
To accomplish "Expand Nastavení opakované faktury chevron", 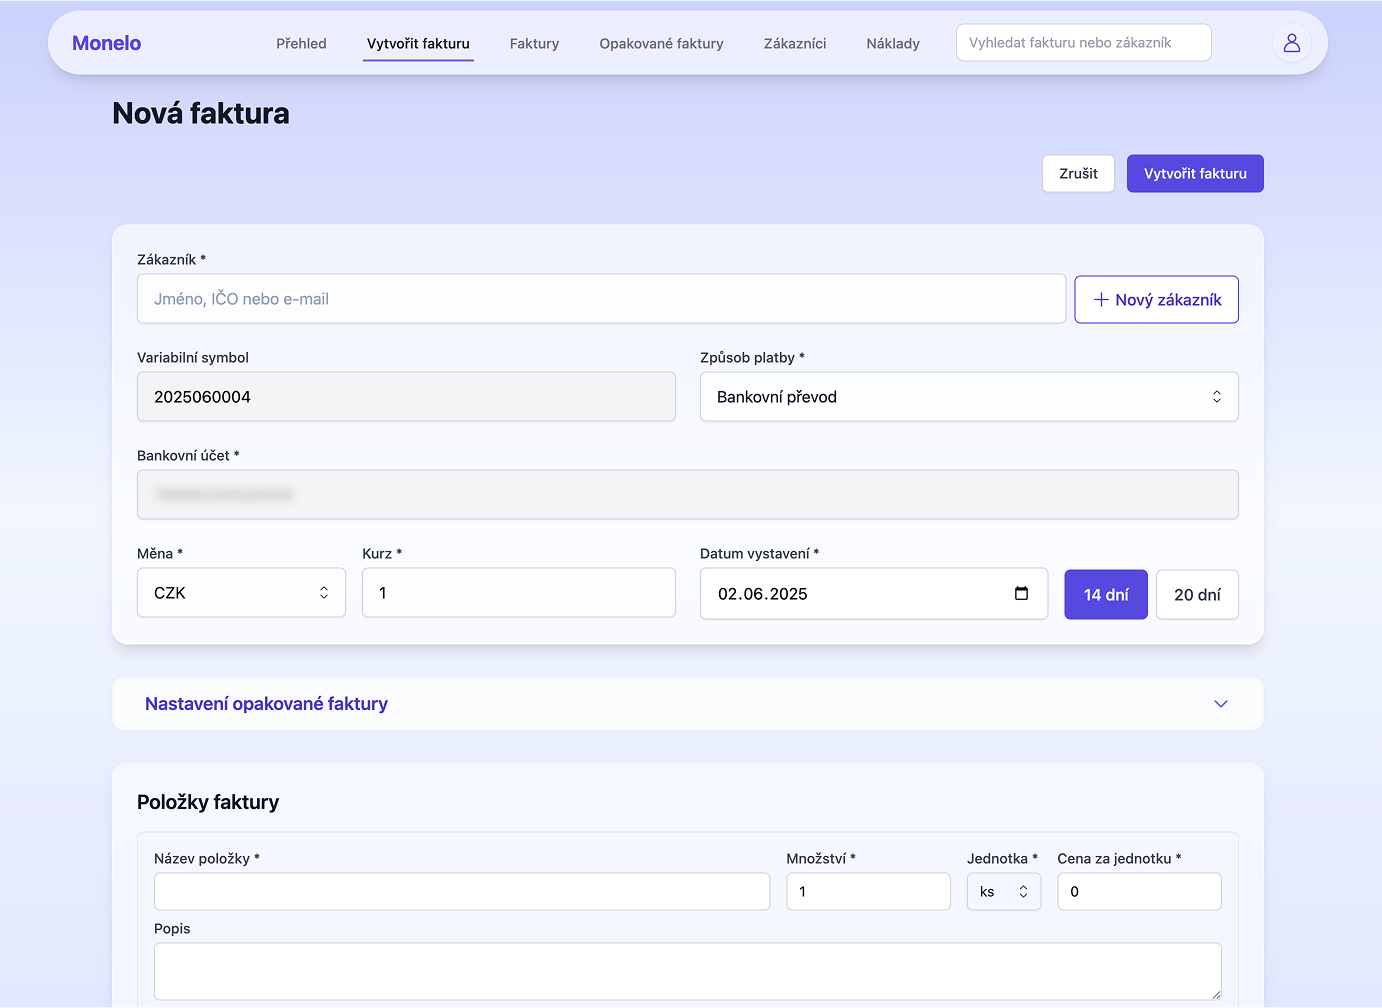I will coord(1220,704).
